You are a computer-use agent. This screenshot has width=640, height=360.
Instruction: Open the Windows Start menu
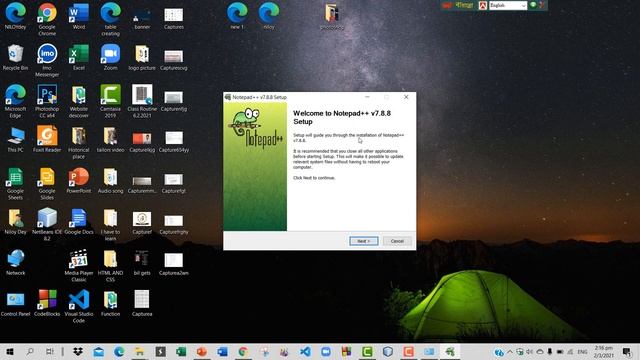click(10, 351)
